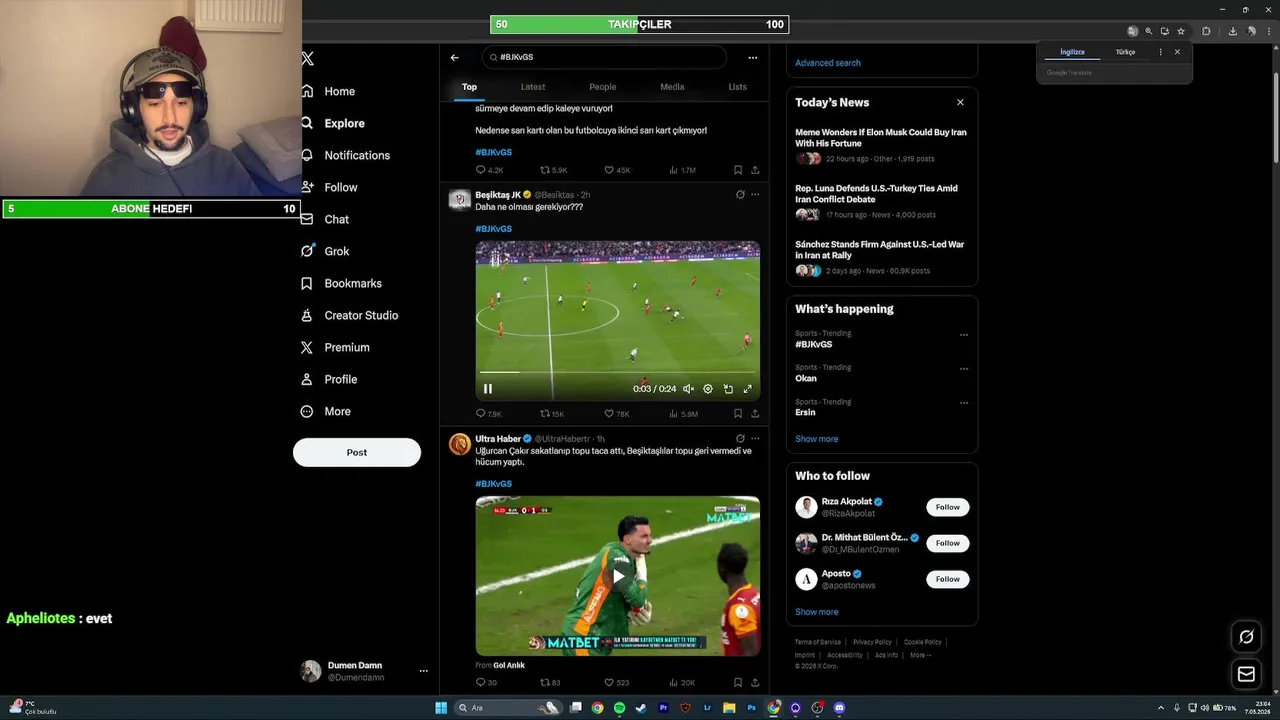The image size is (1280, 720).
Task: Open Dumen Damn account menu dots
Action: (x=424, y=671)
